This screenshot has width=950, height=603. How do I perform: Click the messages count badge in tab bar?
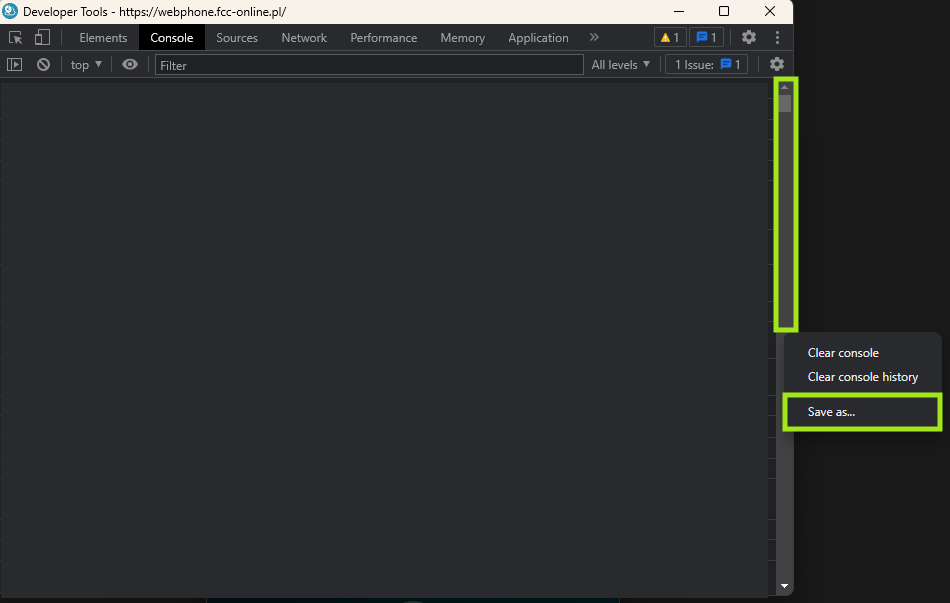click(706, 38)
